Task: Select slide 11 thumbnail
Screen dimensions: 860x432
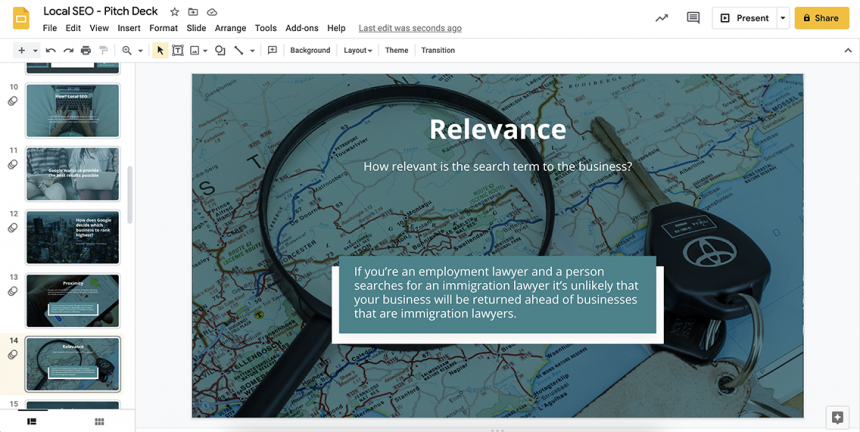Action: [x=72, y=174]
